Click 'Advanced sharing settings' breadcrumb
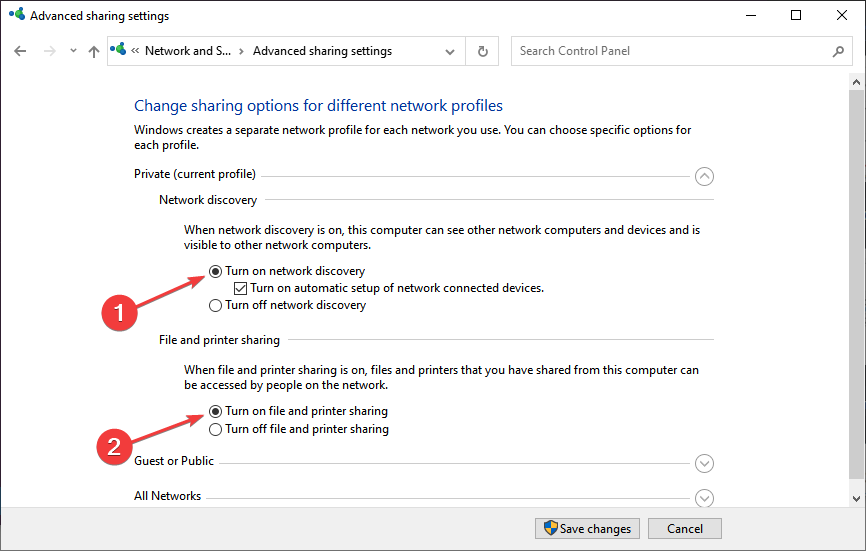 coord(323,51)
